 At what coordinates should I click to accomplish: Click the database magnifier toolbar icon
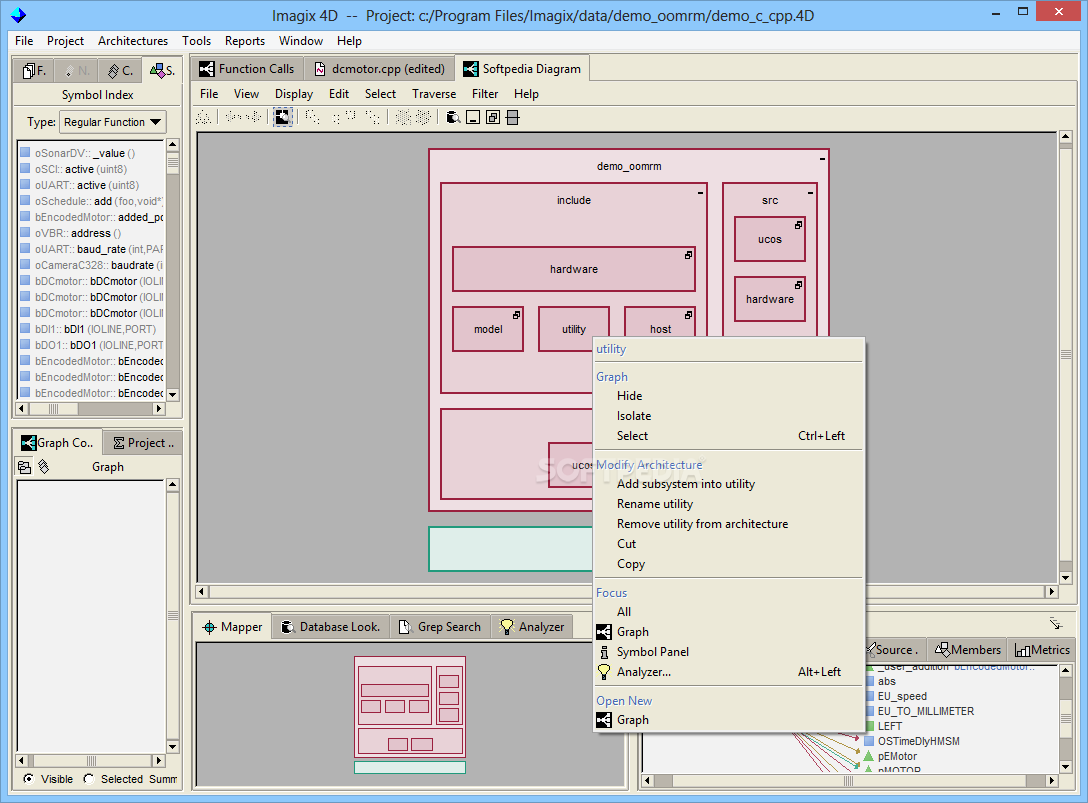pyautogui.click(x=453, y=117)
